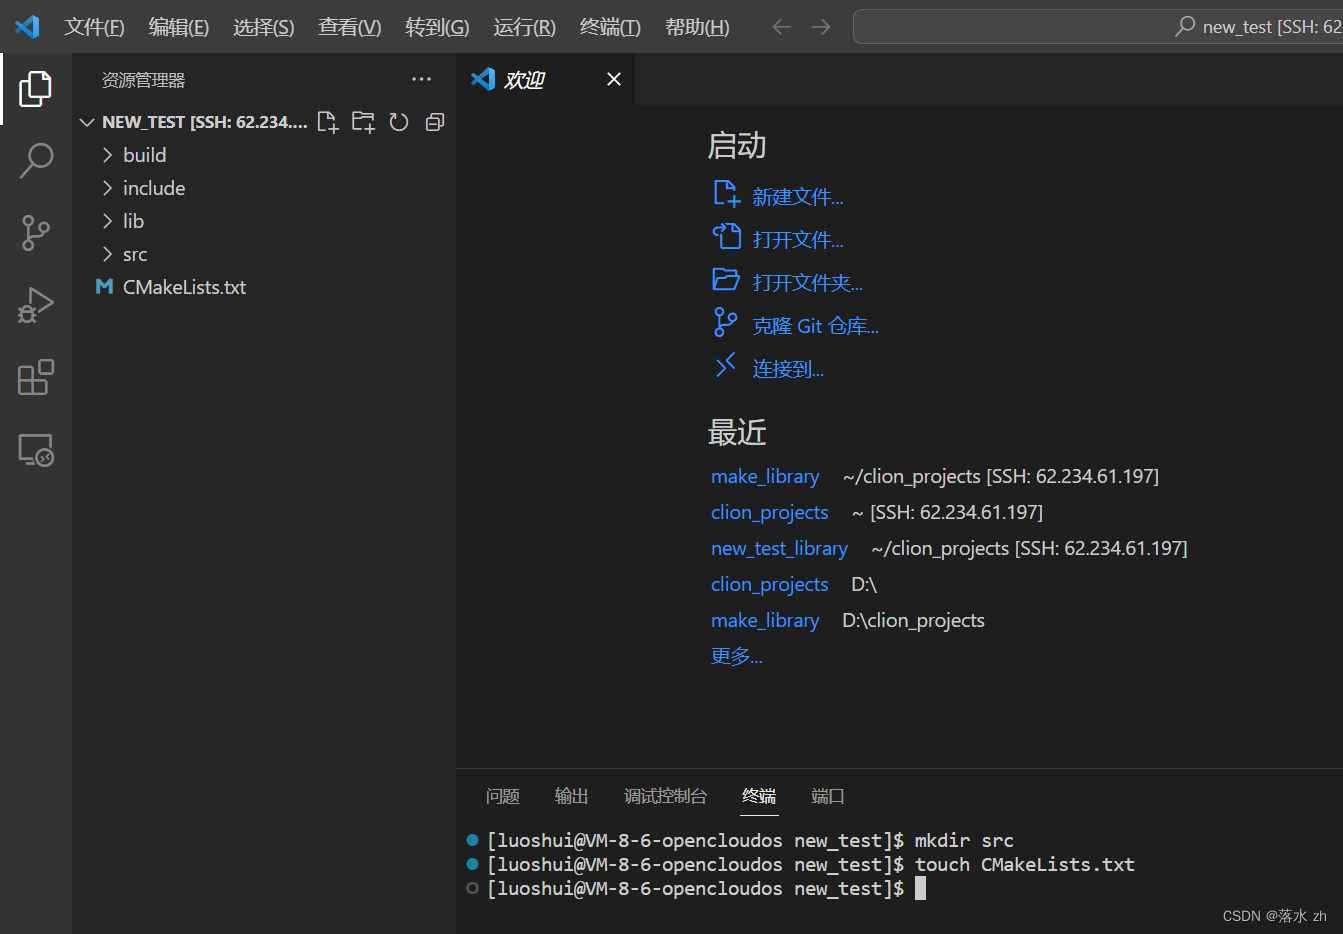1343x934 pixels.
Task: Refresh the explorer file tree
Action: click(399, 122)
